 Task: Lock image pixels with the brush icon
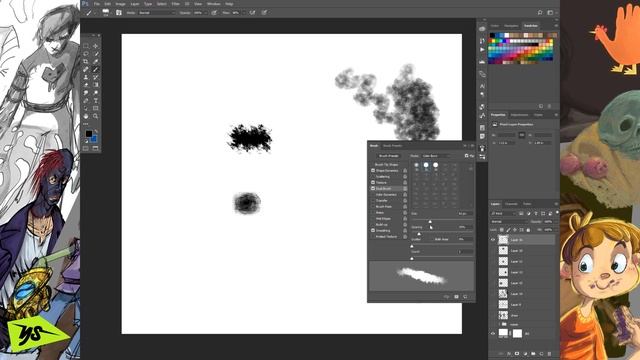508,230
